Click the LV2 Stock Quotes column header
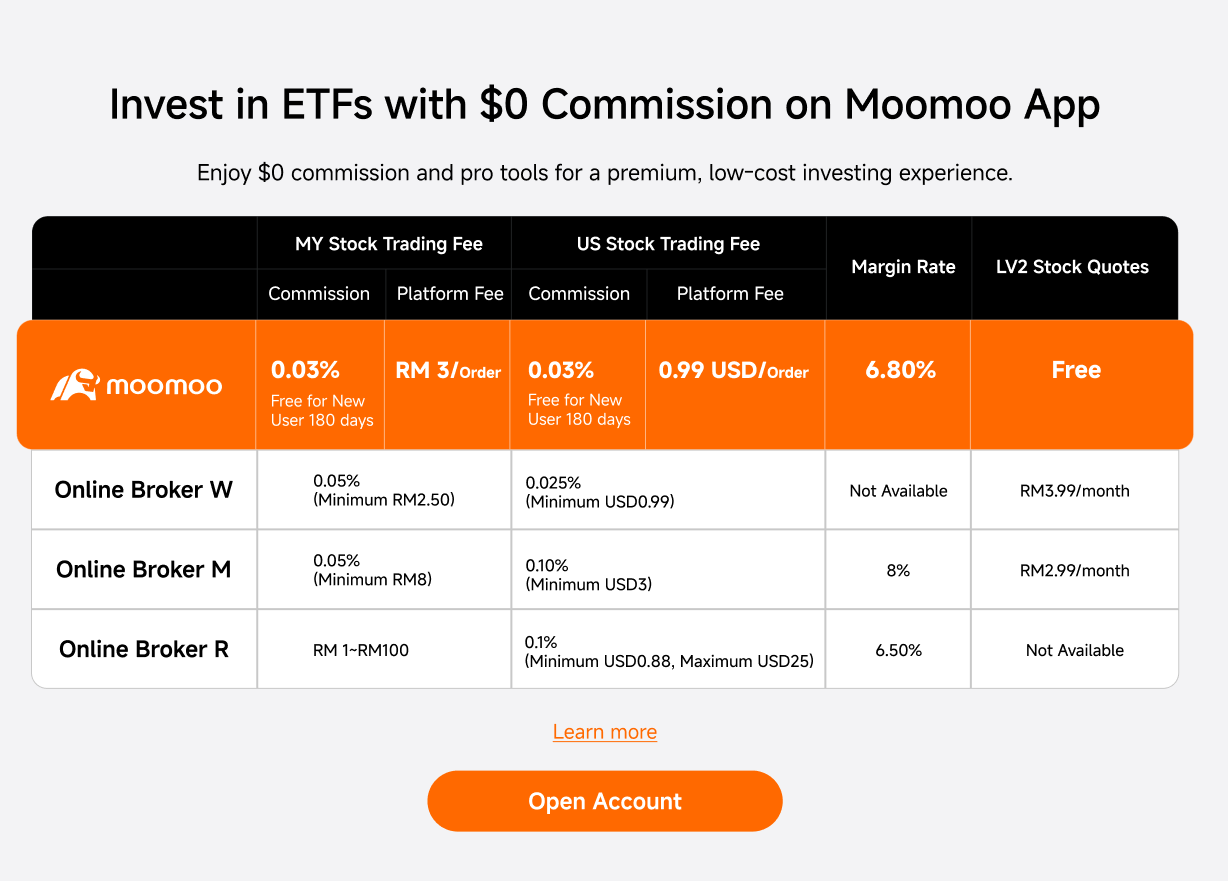The image size is (1228, 881). (1072, 267)
